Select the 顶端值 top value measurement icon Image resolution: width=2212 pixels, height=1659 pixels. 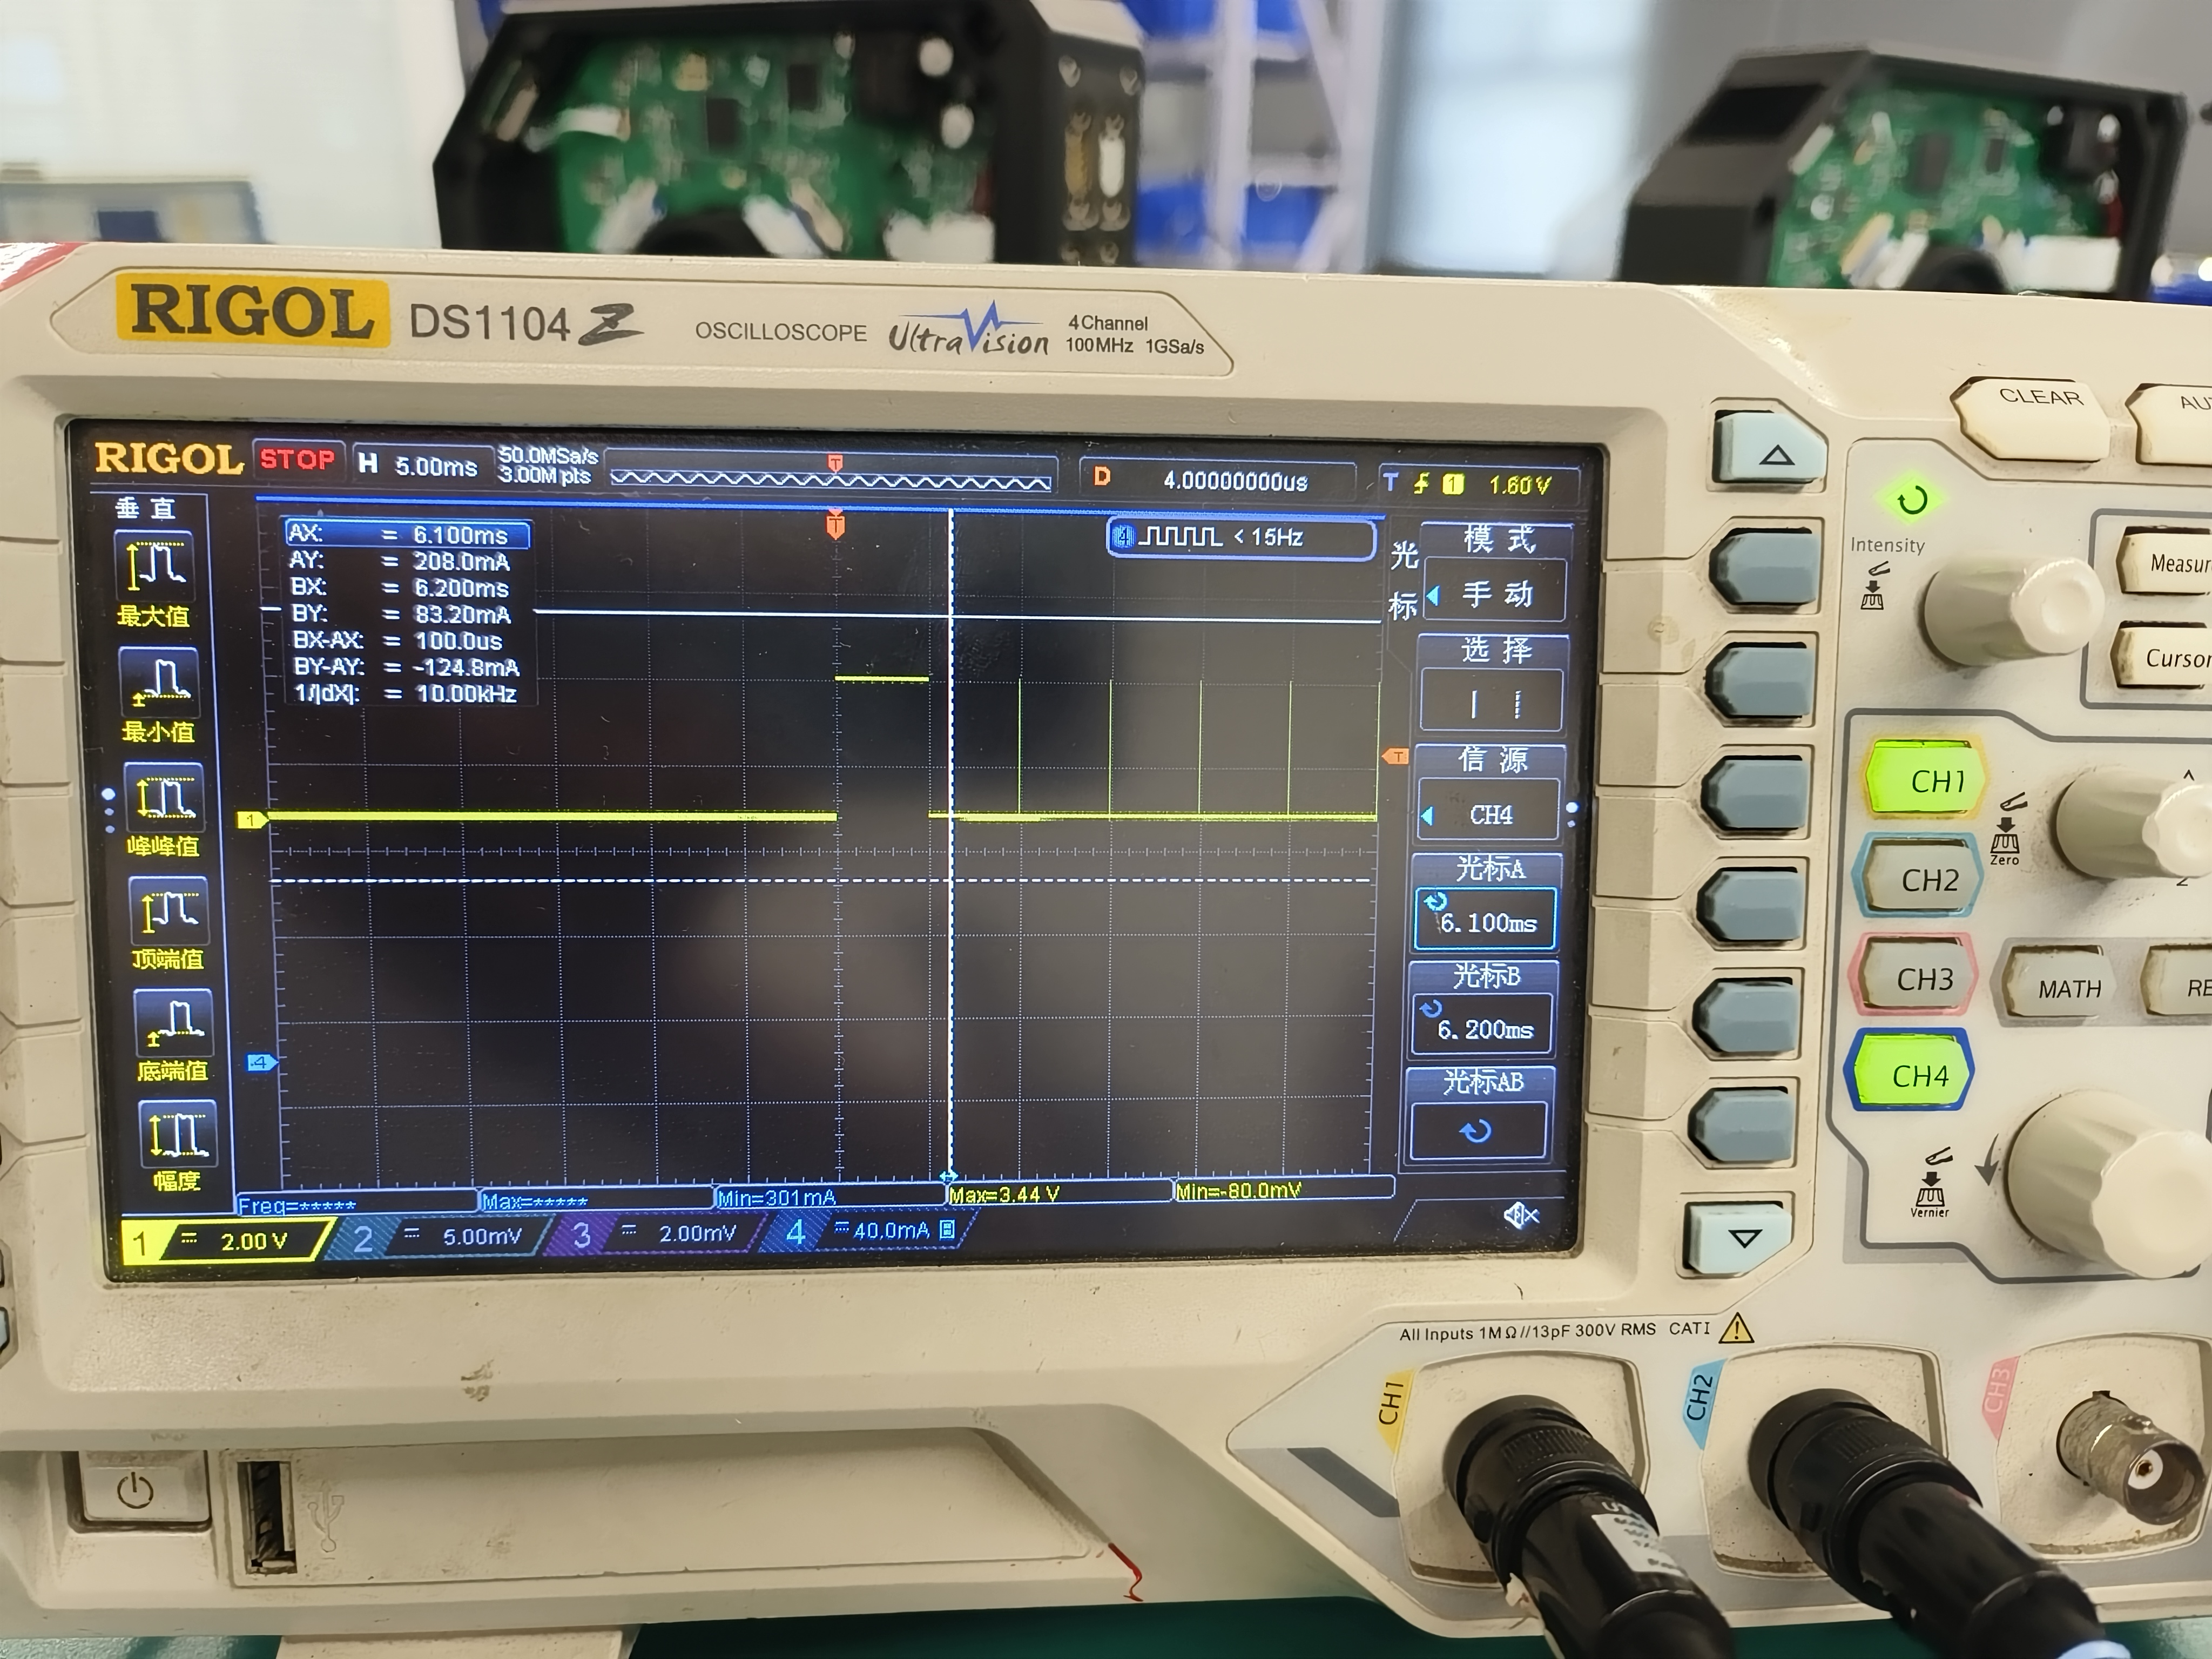click(x=169, y=910)
